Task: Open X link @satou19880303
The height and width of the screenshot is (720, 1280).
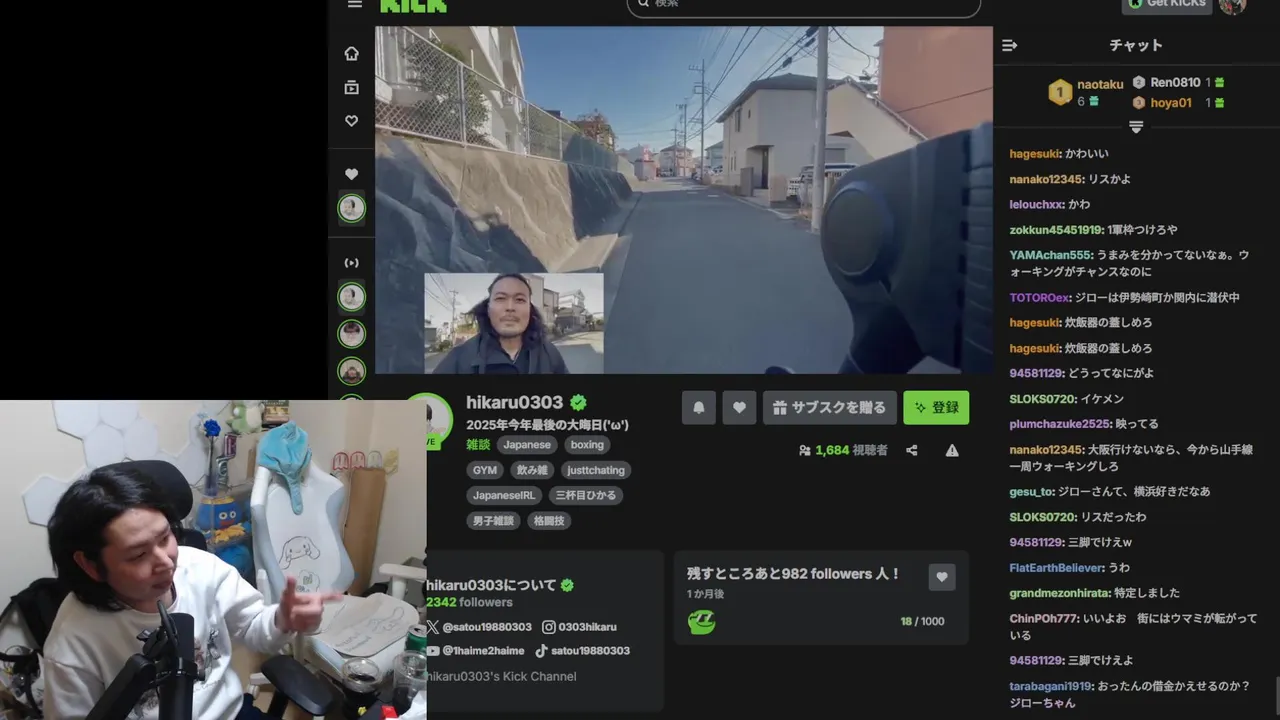Action: click(x=479, y=627)
